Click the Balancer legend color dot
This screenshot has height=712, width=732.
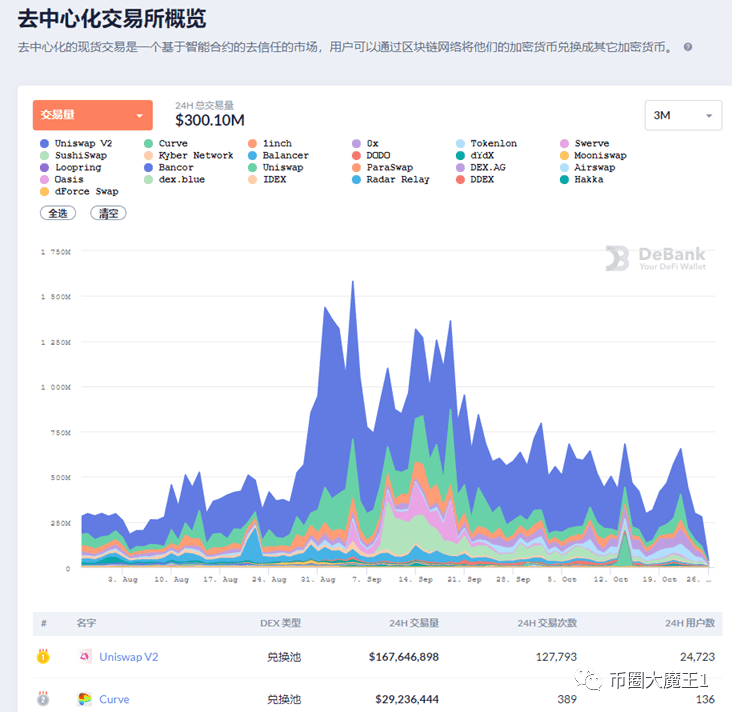pyautogui.click(x=253, y=155)
